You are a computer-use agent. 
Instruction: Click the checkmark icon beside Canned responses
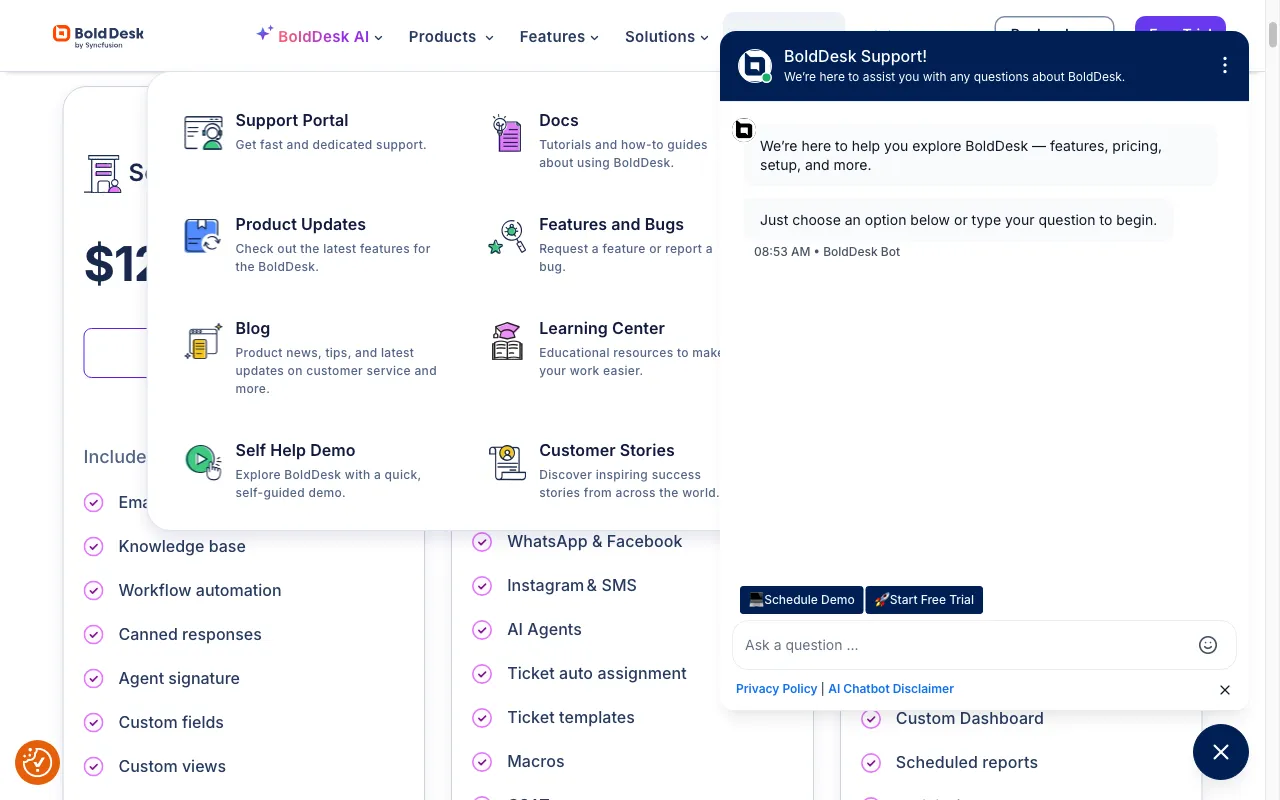tap(94, 634)
